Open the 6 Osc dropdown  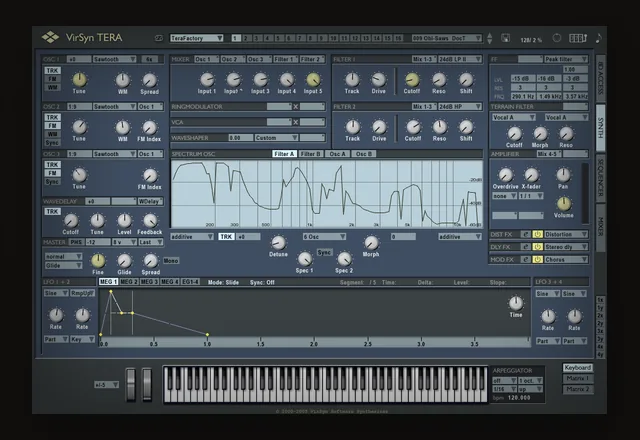click(x=324, y=237)
